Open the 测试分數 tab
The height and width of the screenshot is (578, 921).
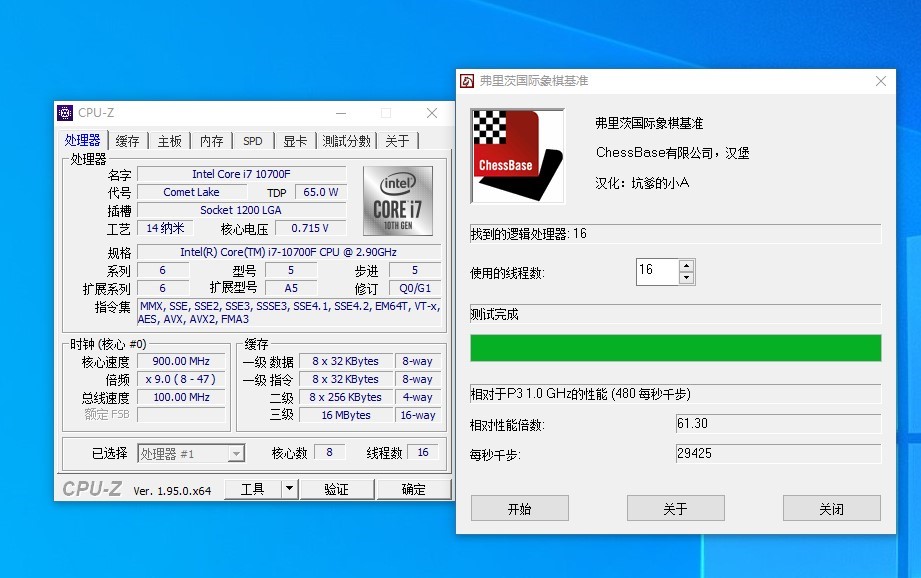tap(347, 141)
